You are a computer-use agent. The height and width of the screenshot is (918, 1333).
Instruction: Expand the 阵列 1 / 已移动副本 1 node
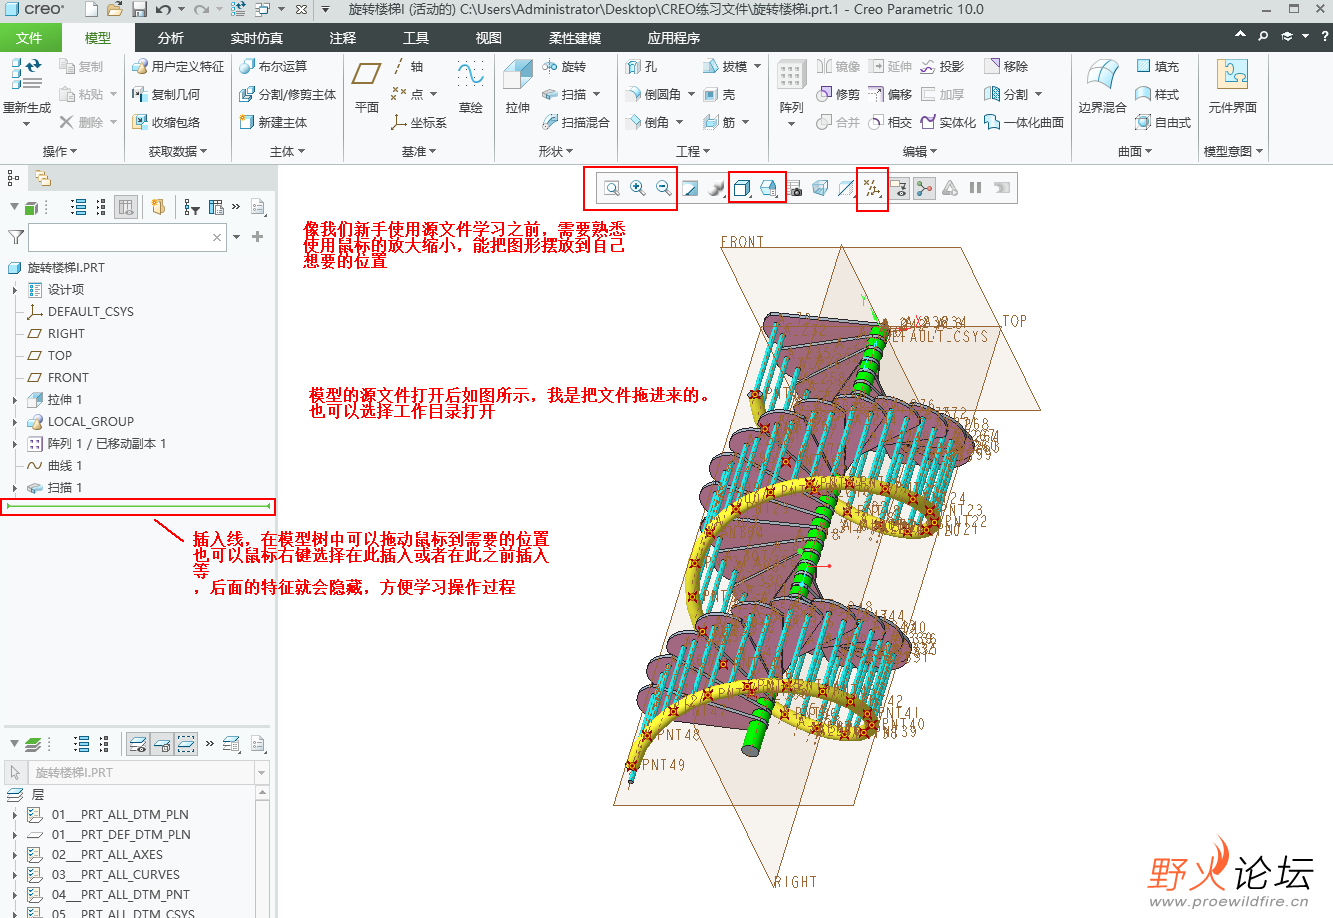(x=15, y=444)
